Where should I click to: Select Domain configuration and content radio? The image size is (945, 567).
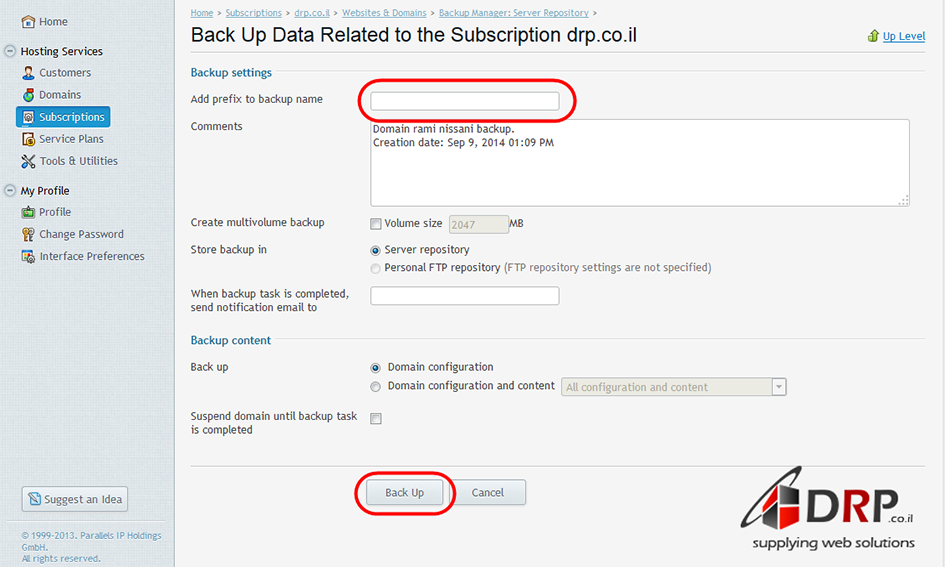pos(376,387)
